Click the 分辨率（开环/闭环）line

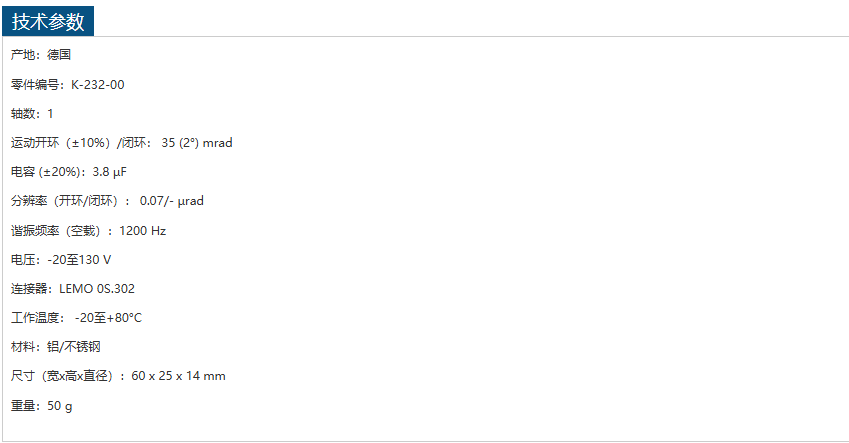[x=107, y=201]
